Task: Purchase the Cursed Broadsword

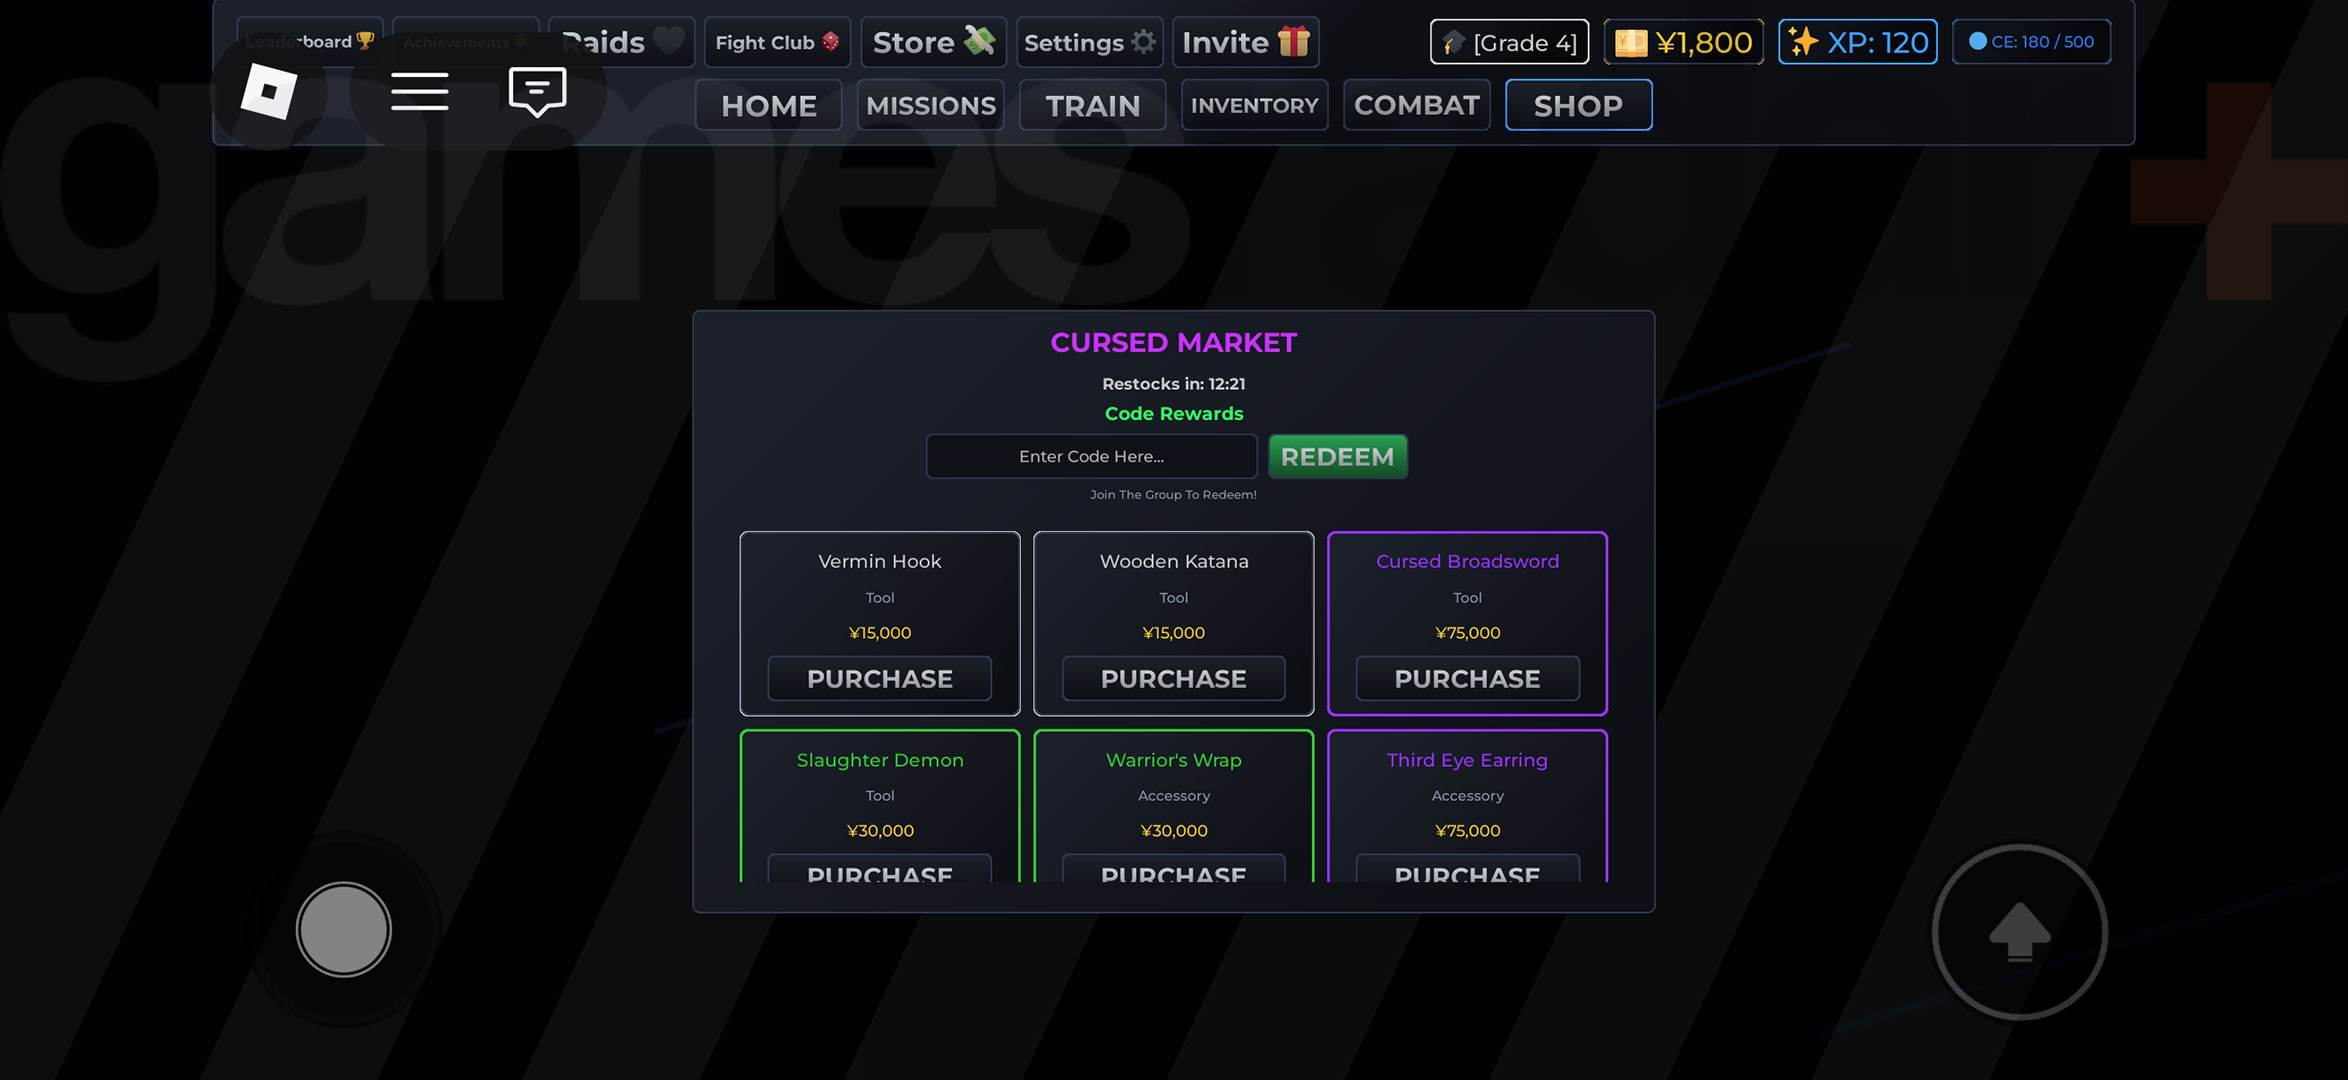Action: point(1467,679)
